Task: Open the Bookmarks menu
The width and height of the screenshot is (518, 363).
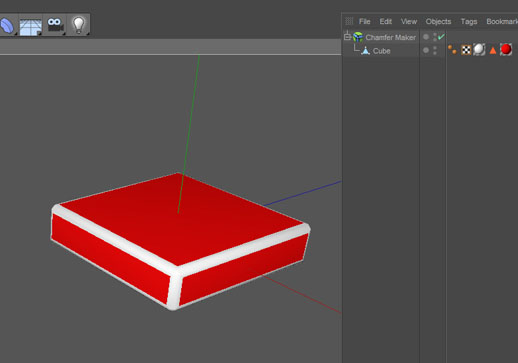Action: (x=502, y=21)
